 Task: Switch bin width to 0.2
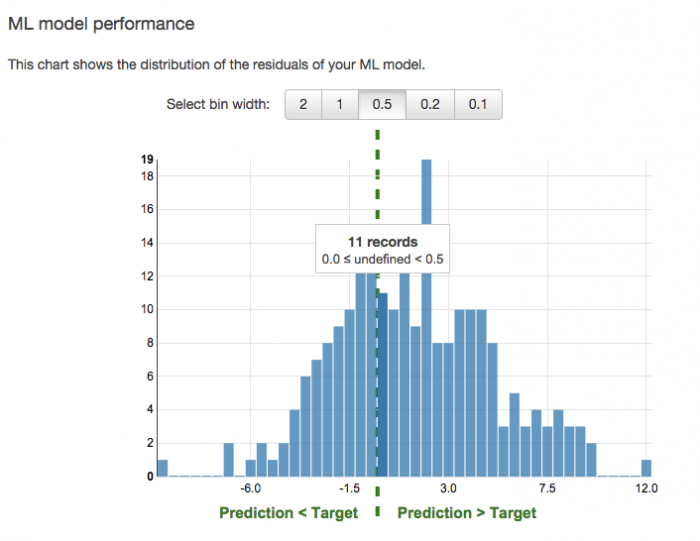click(430, 104)
